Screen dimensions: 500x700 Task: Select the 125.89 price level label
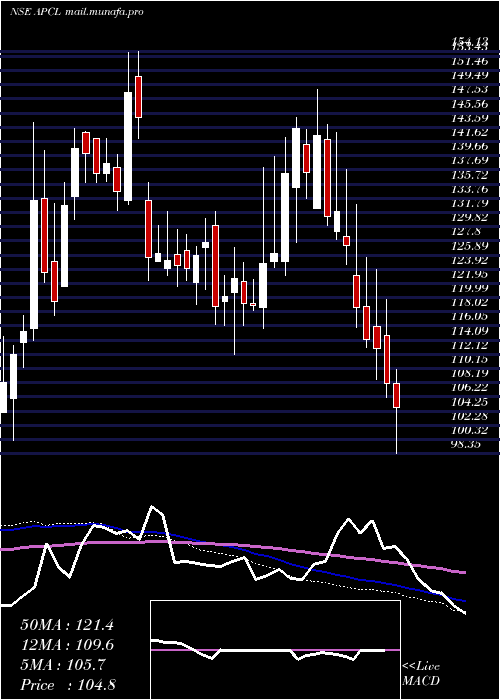470,246
